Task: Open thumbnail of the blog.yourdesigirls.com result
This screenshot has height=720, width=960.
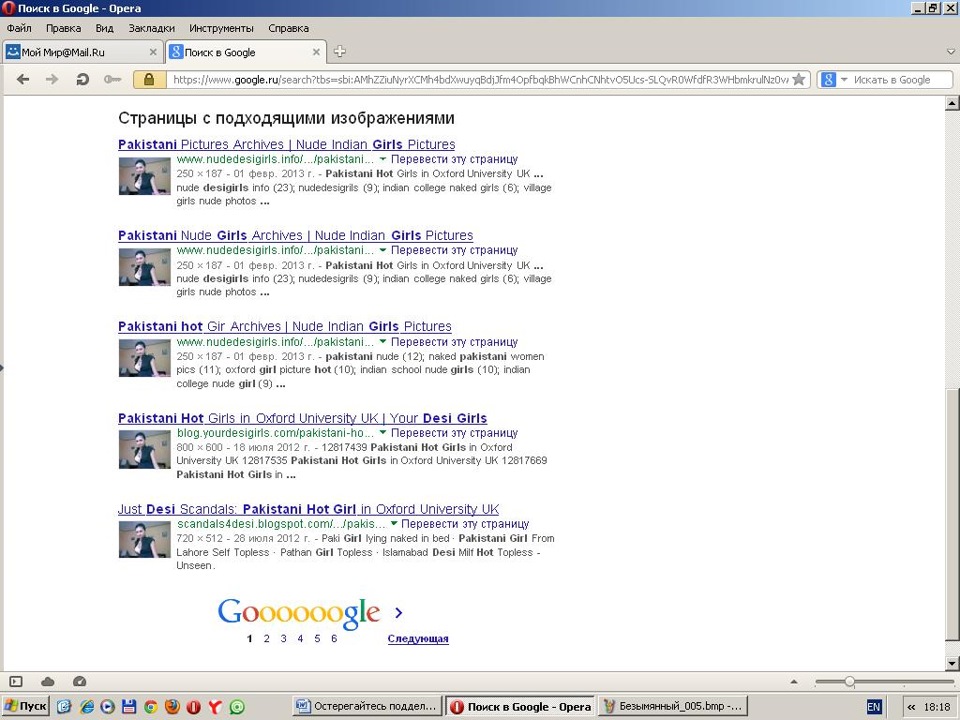Action: 144,450
